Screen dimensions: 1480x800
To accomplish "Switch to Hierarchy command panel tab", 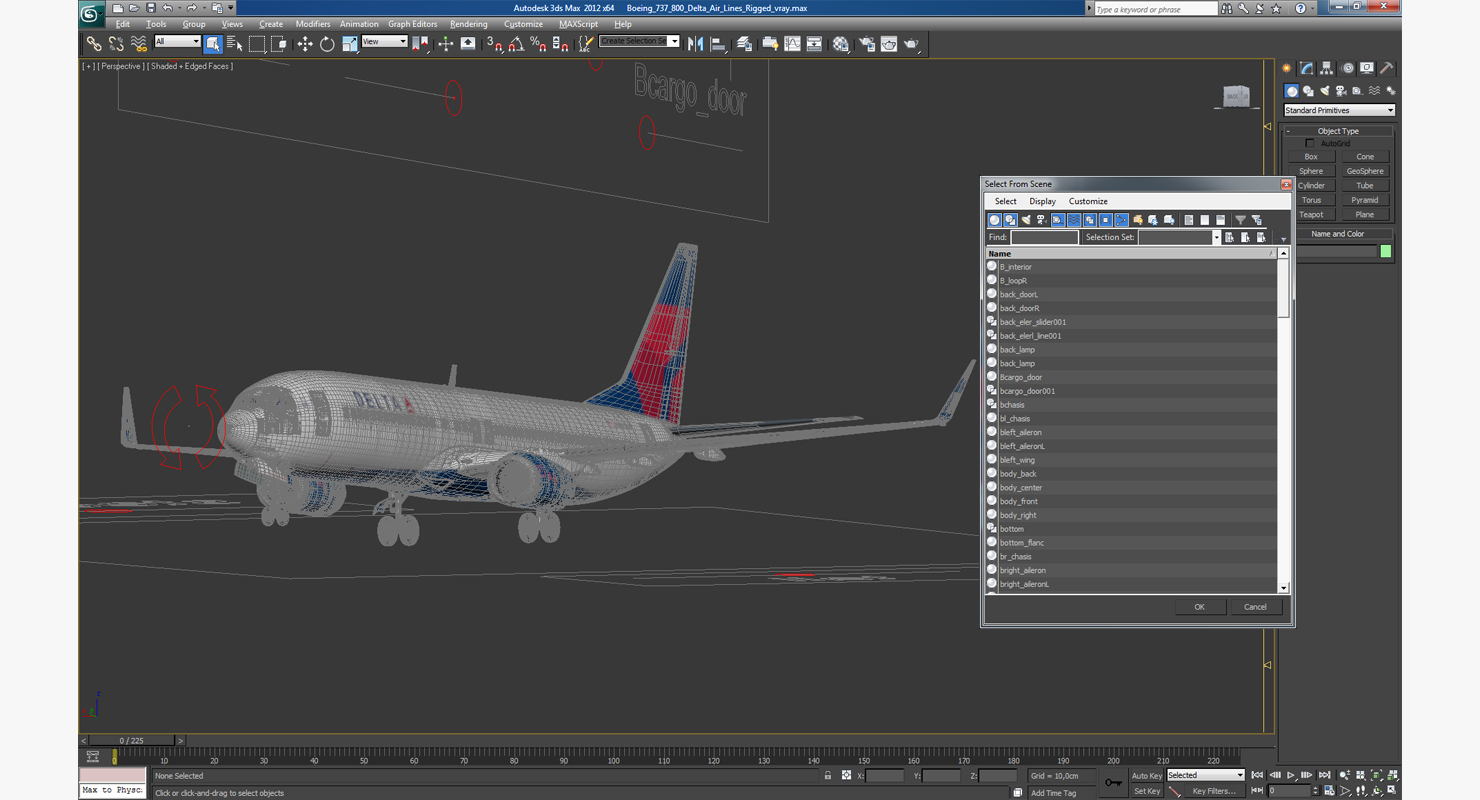I will (x=1326, y=69).
